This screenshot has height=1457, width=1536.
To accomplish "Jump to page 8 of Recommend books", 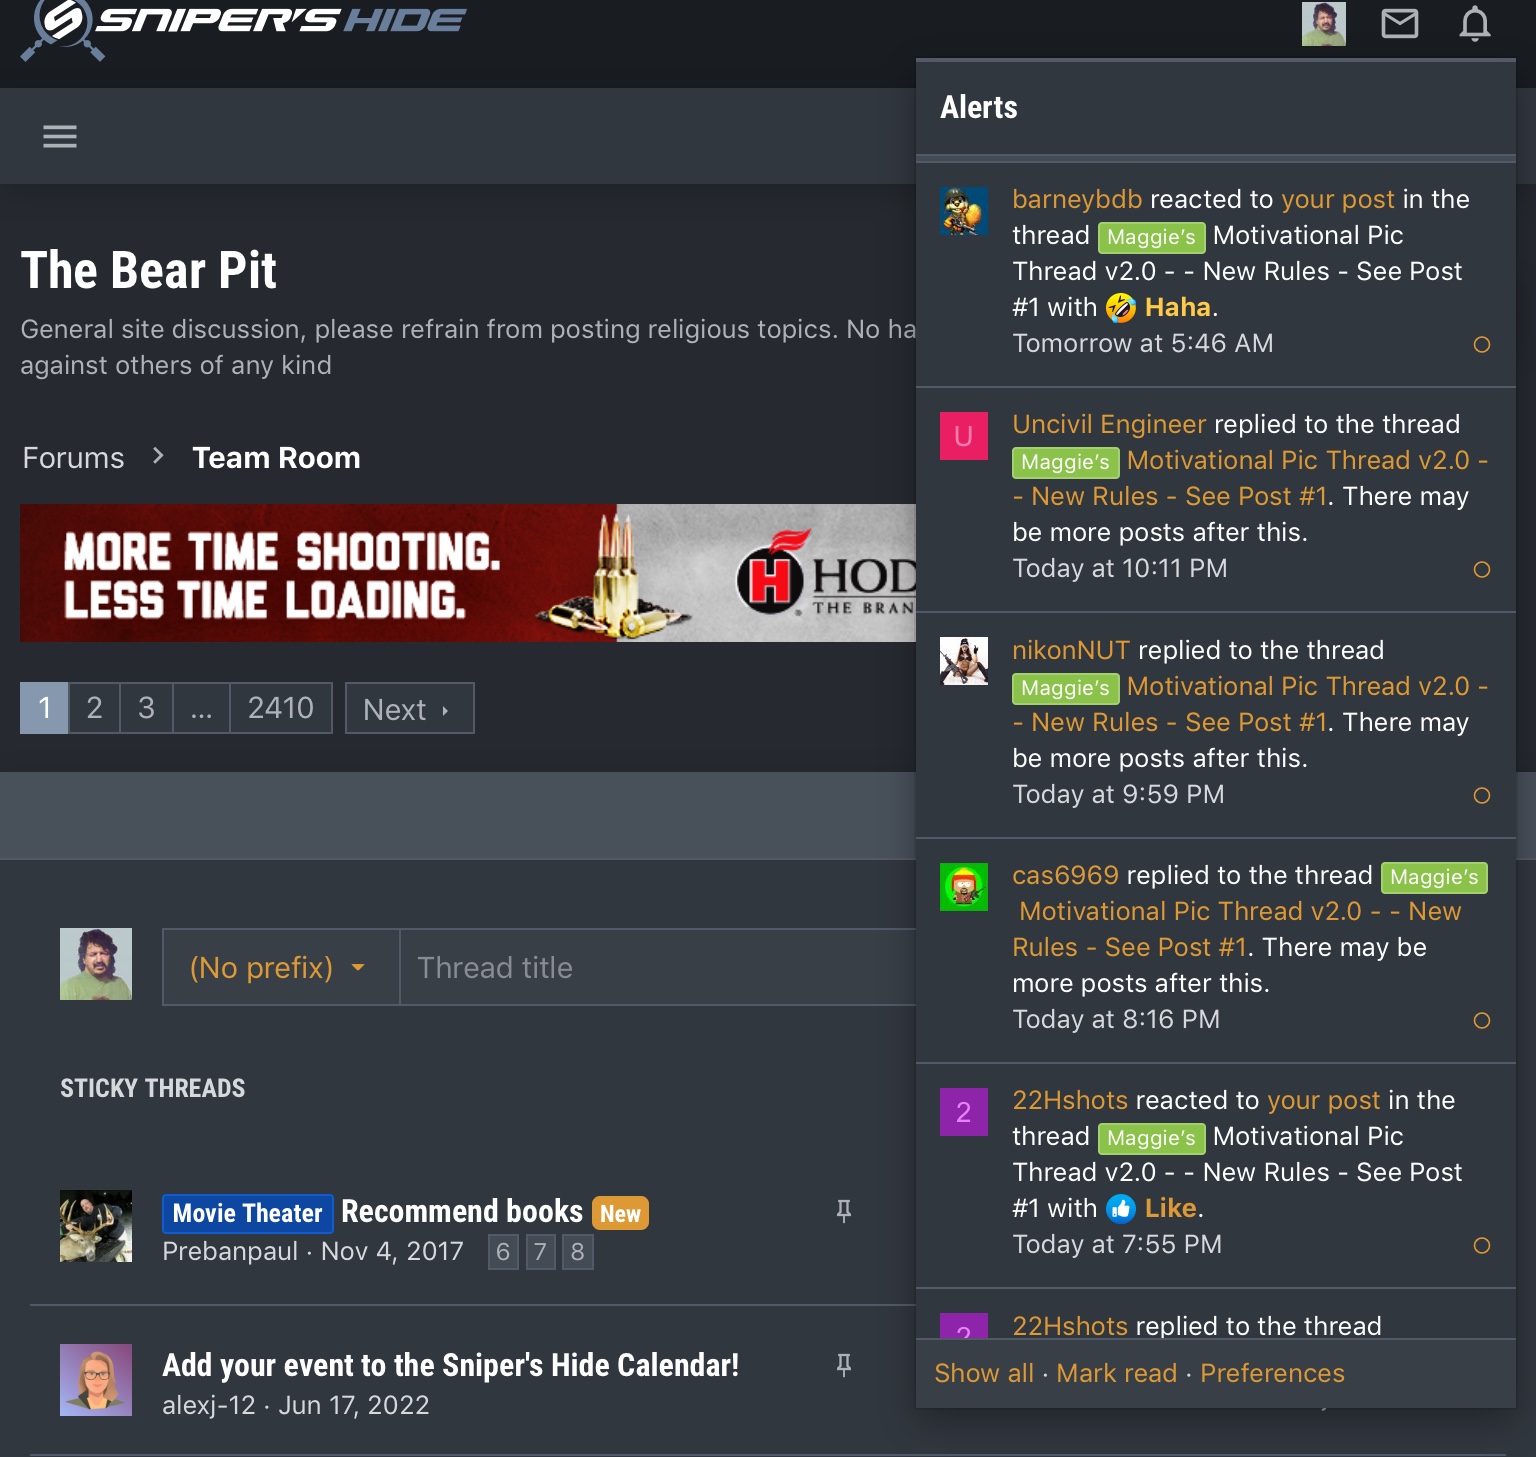I will pos(577,1252).
